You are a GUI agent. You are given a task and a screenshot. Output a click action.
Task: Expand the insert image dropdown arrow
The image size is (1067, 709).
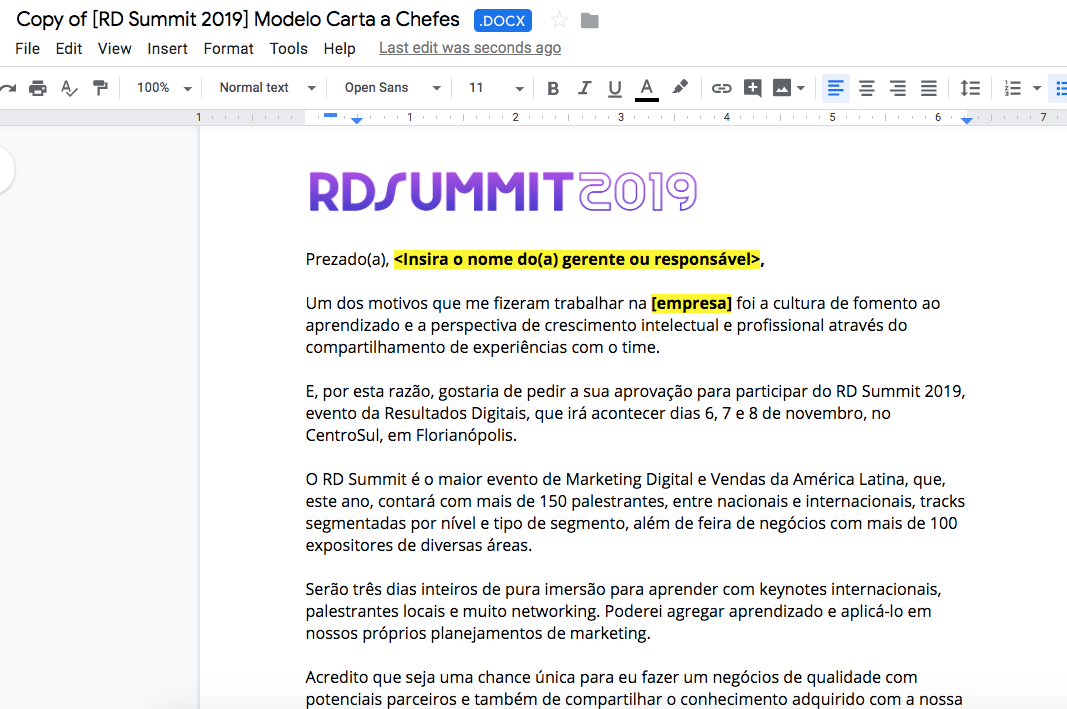[x=801, y=88]
